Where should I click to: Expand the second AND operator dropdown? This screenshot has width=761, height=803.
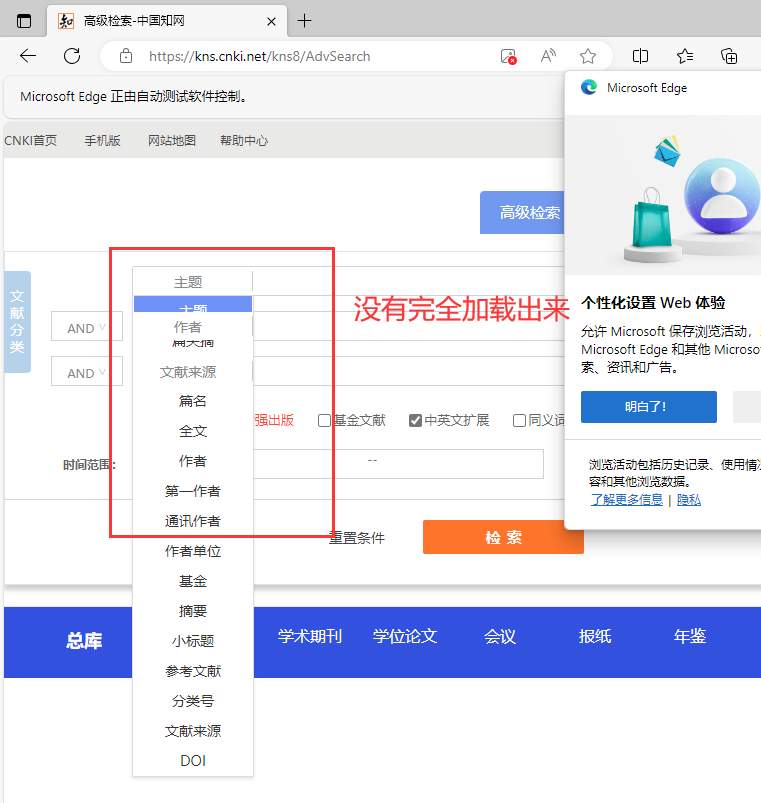(86, 373)
